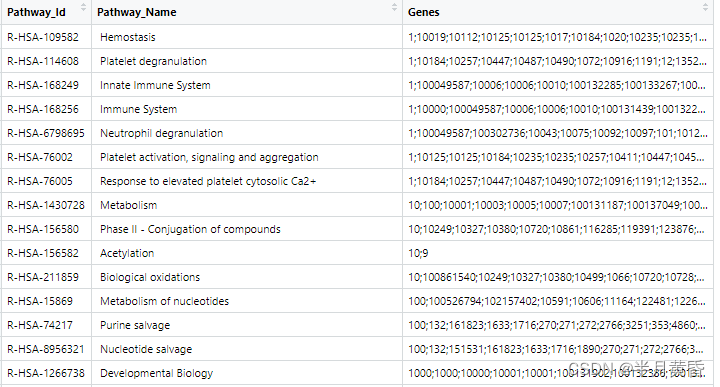Select the R-HSA-114608 id cell

46,61
